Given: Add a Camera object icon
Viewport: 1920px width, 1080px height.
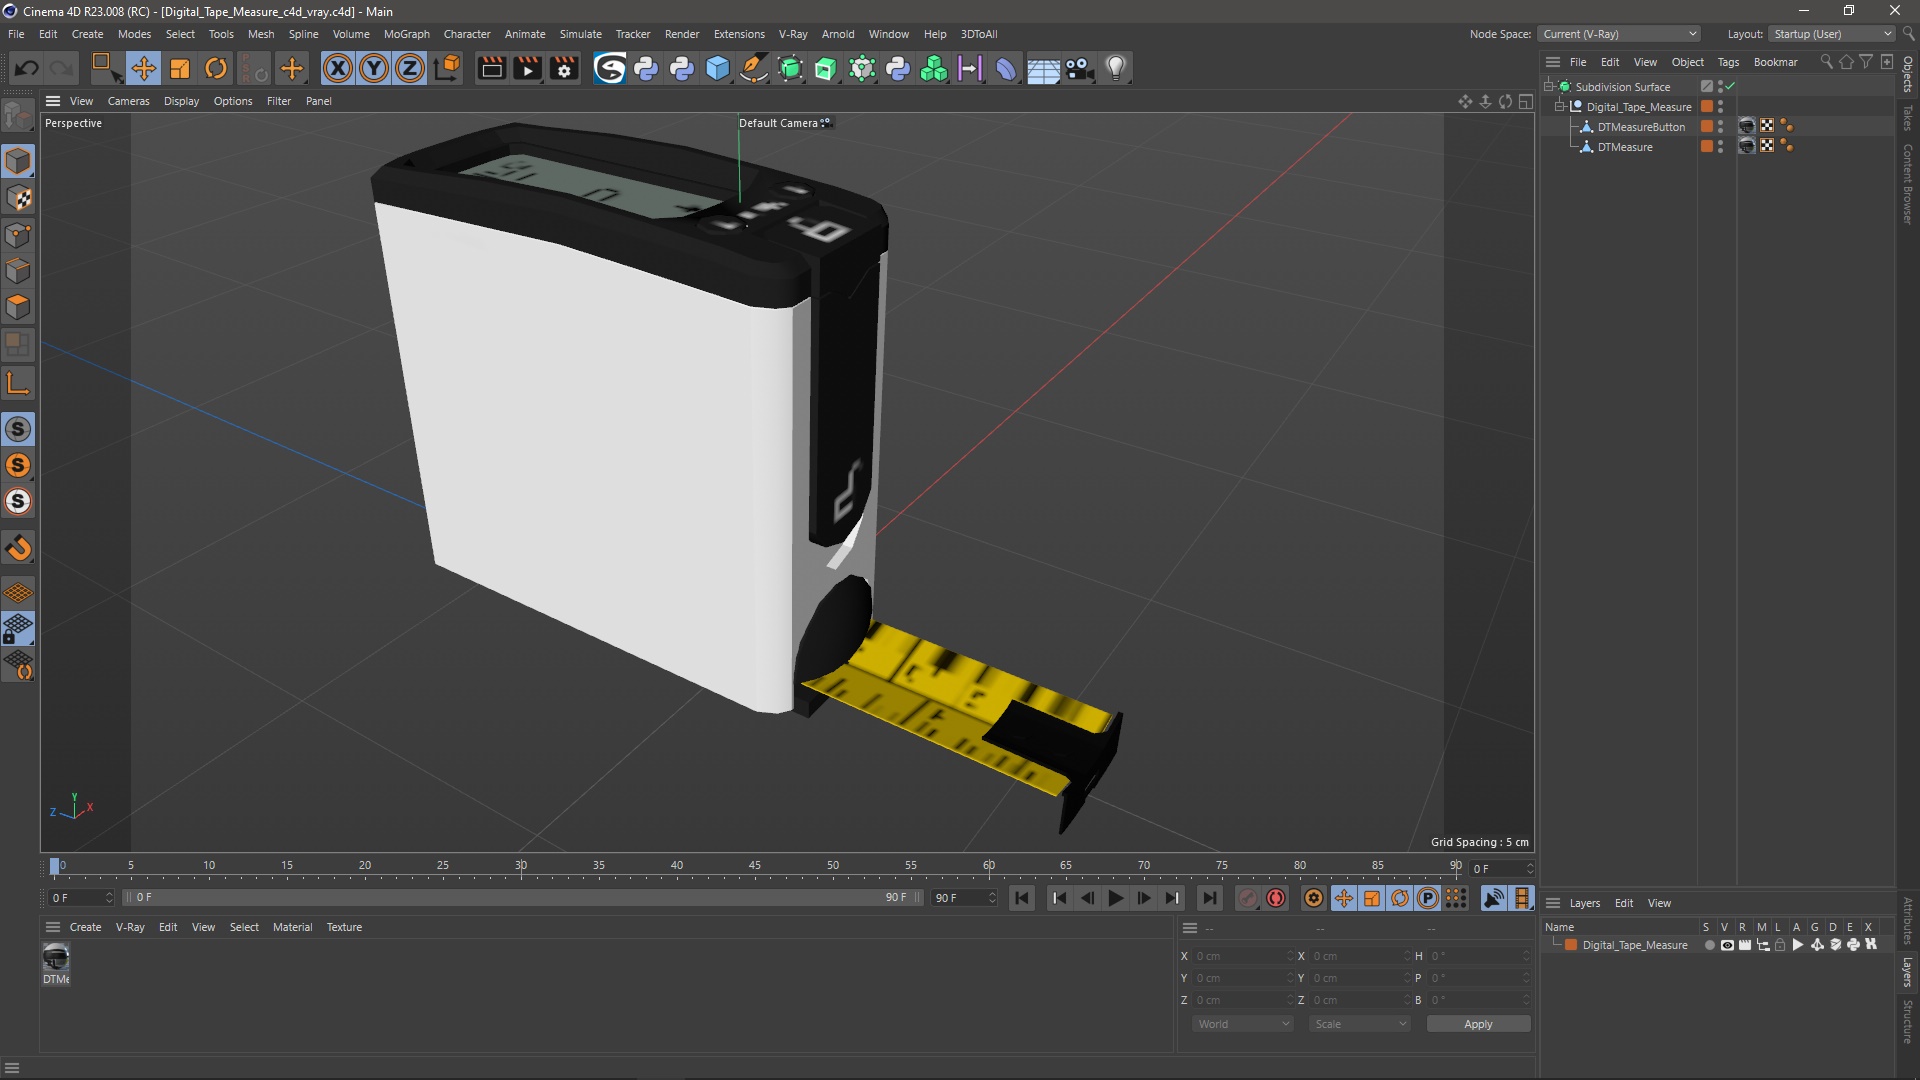Looking at the screenshot, I should point(1080,68).
